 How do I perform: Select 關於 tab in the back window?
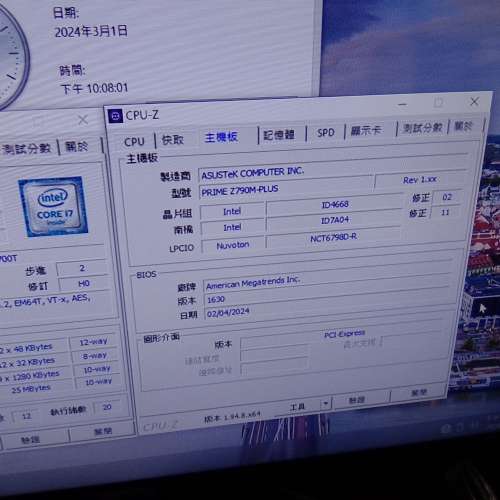(77, 146)
